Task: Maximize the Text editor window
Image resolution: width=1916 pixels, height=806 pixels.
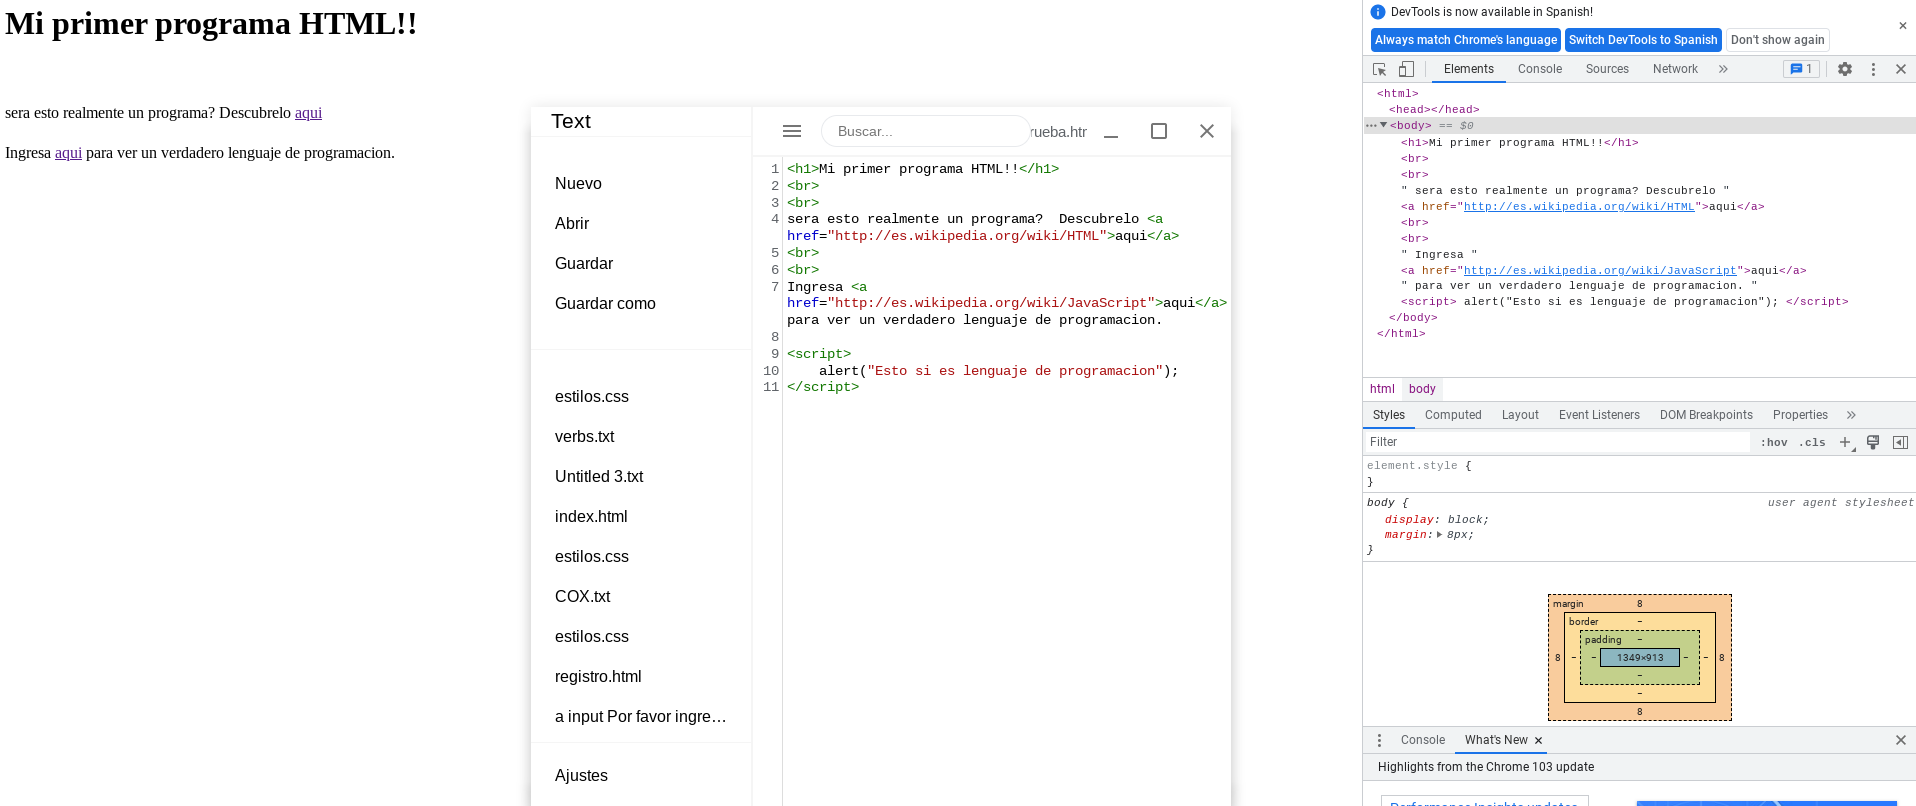Action: coord(1159,131)
